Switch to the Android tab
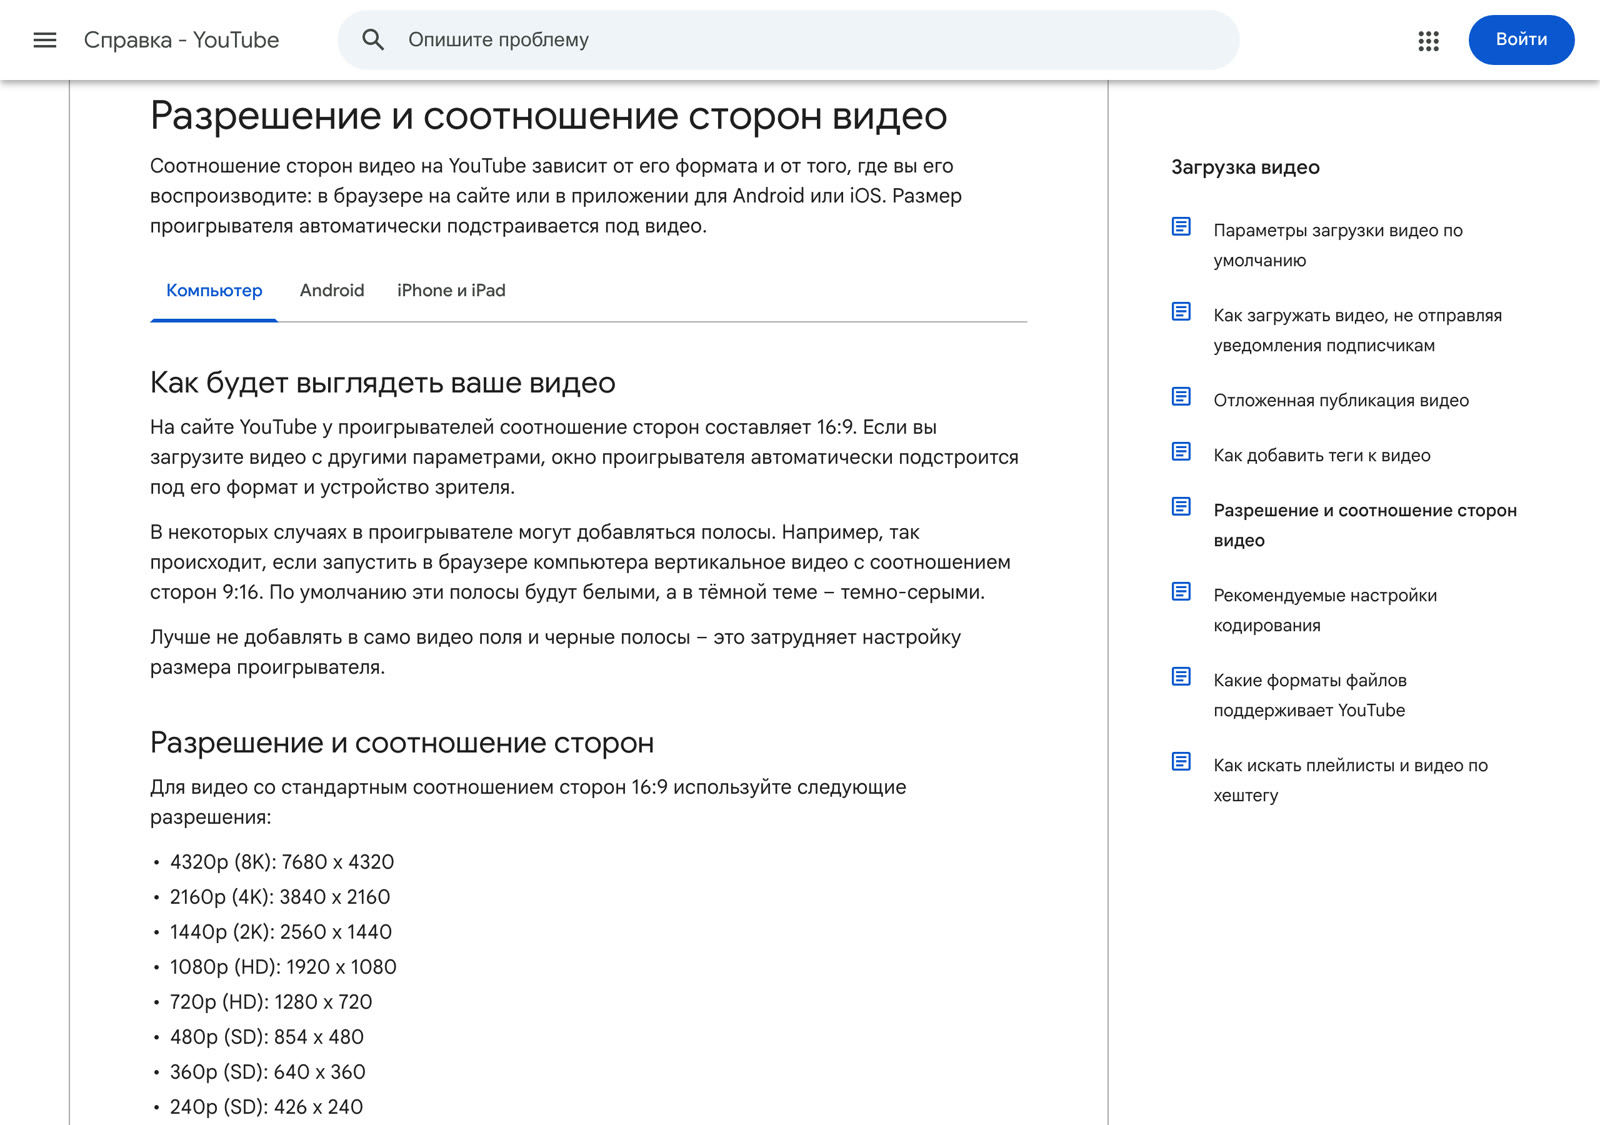The image size is (1600, 1125). point(332,291)
